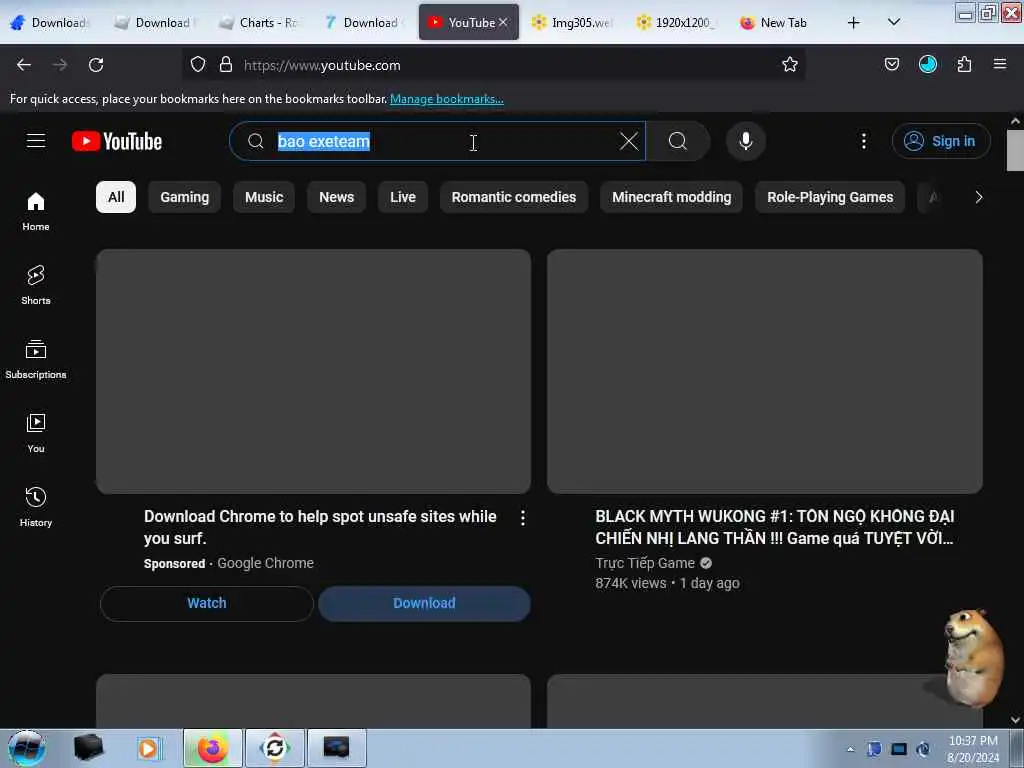Screen dimensions: 1024x768
Task: Open ad options three-dot menu
Action: pos(522,518)
